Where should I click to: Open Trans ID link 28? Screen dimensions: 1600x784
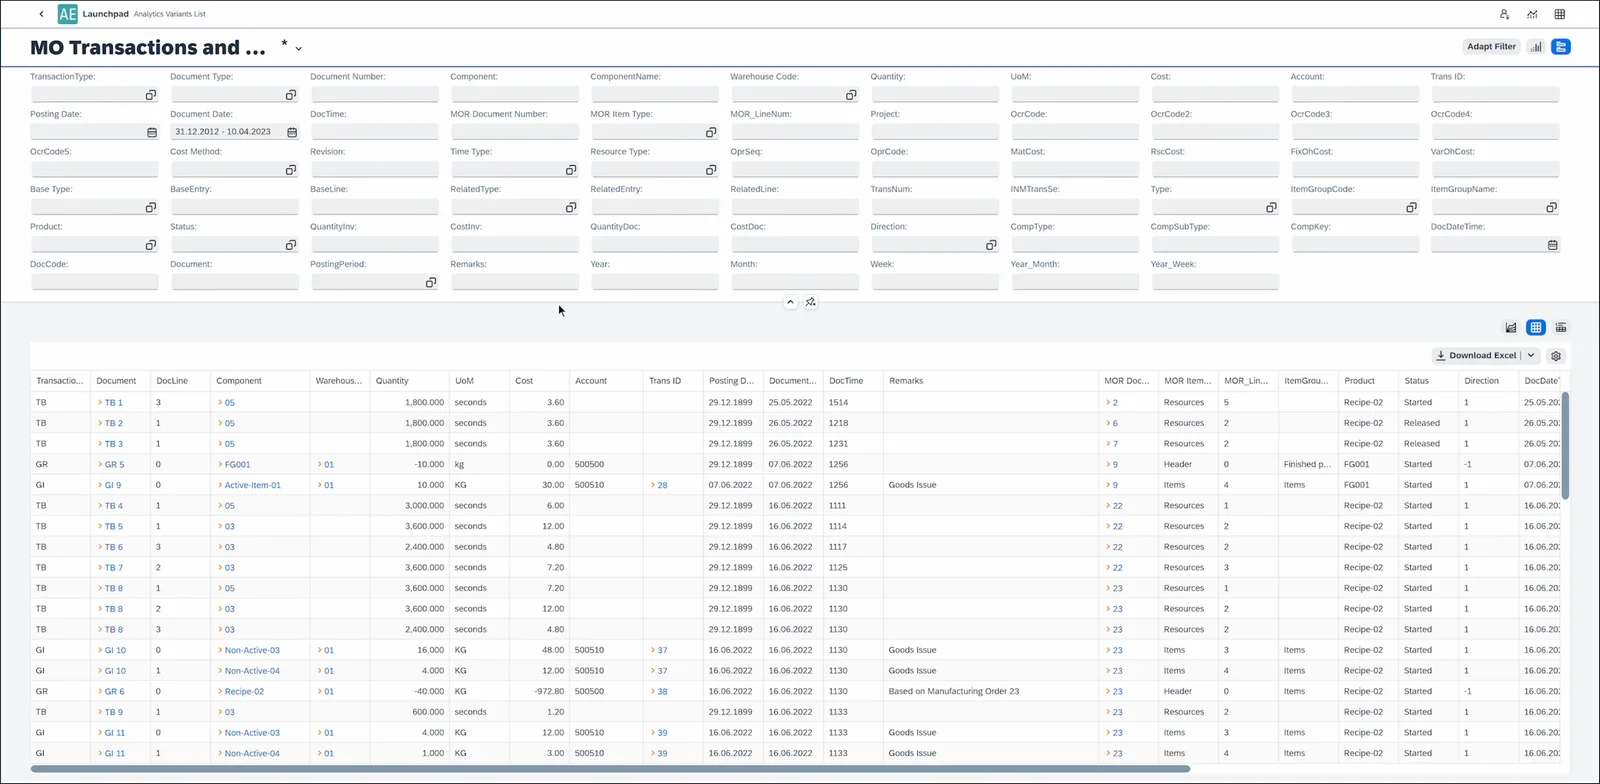click(662, 486)
